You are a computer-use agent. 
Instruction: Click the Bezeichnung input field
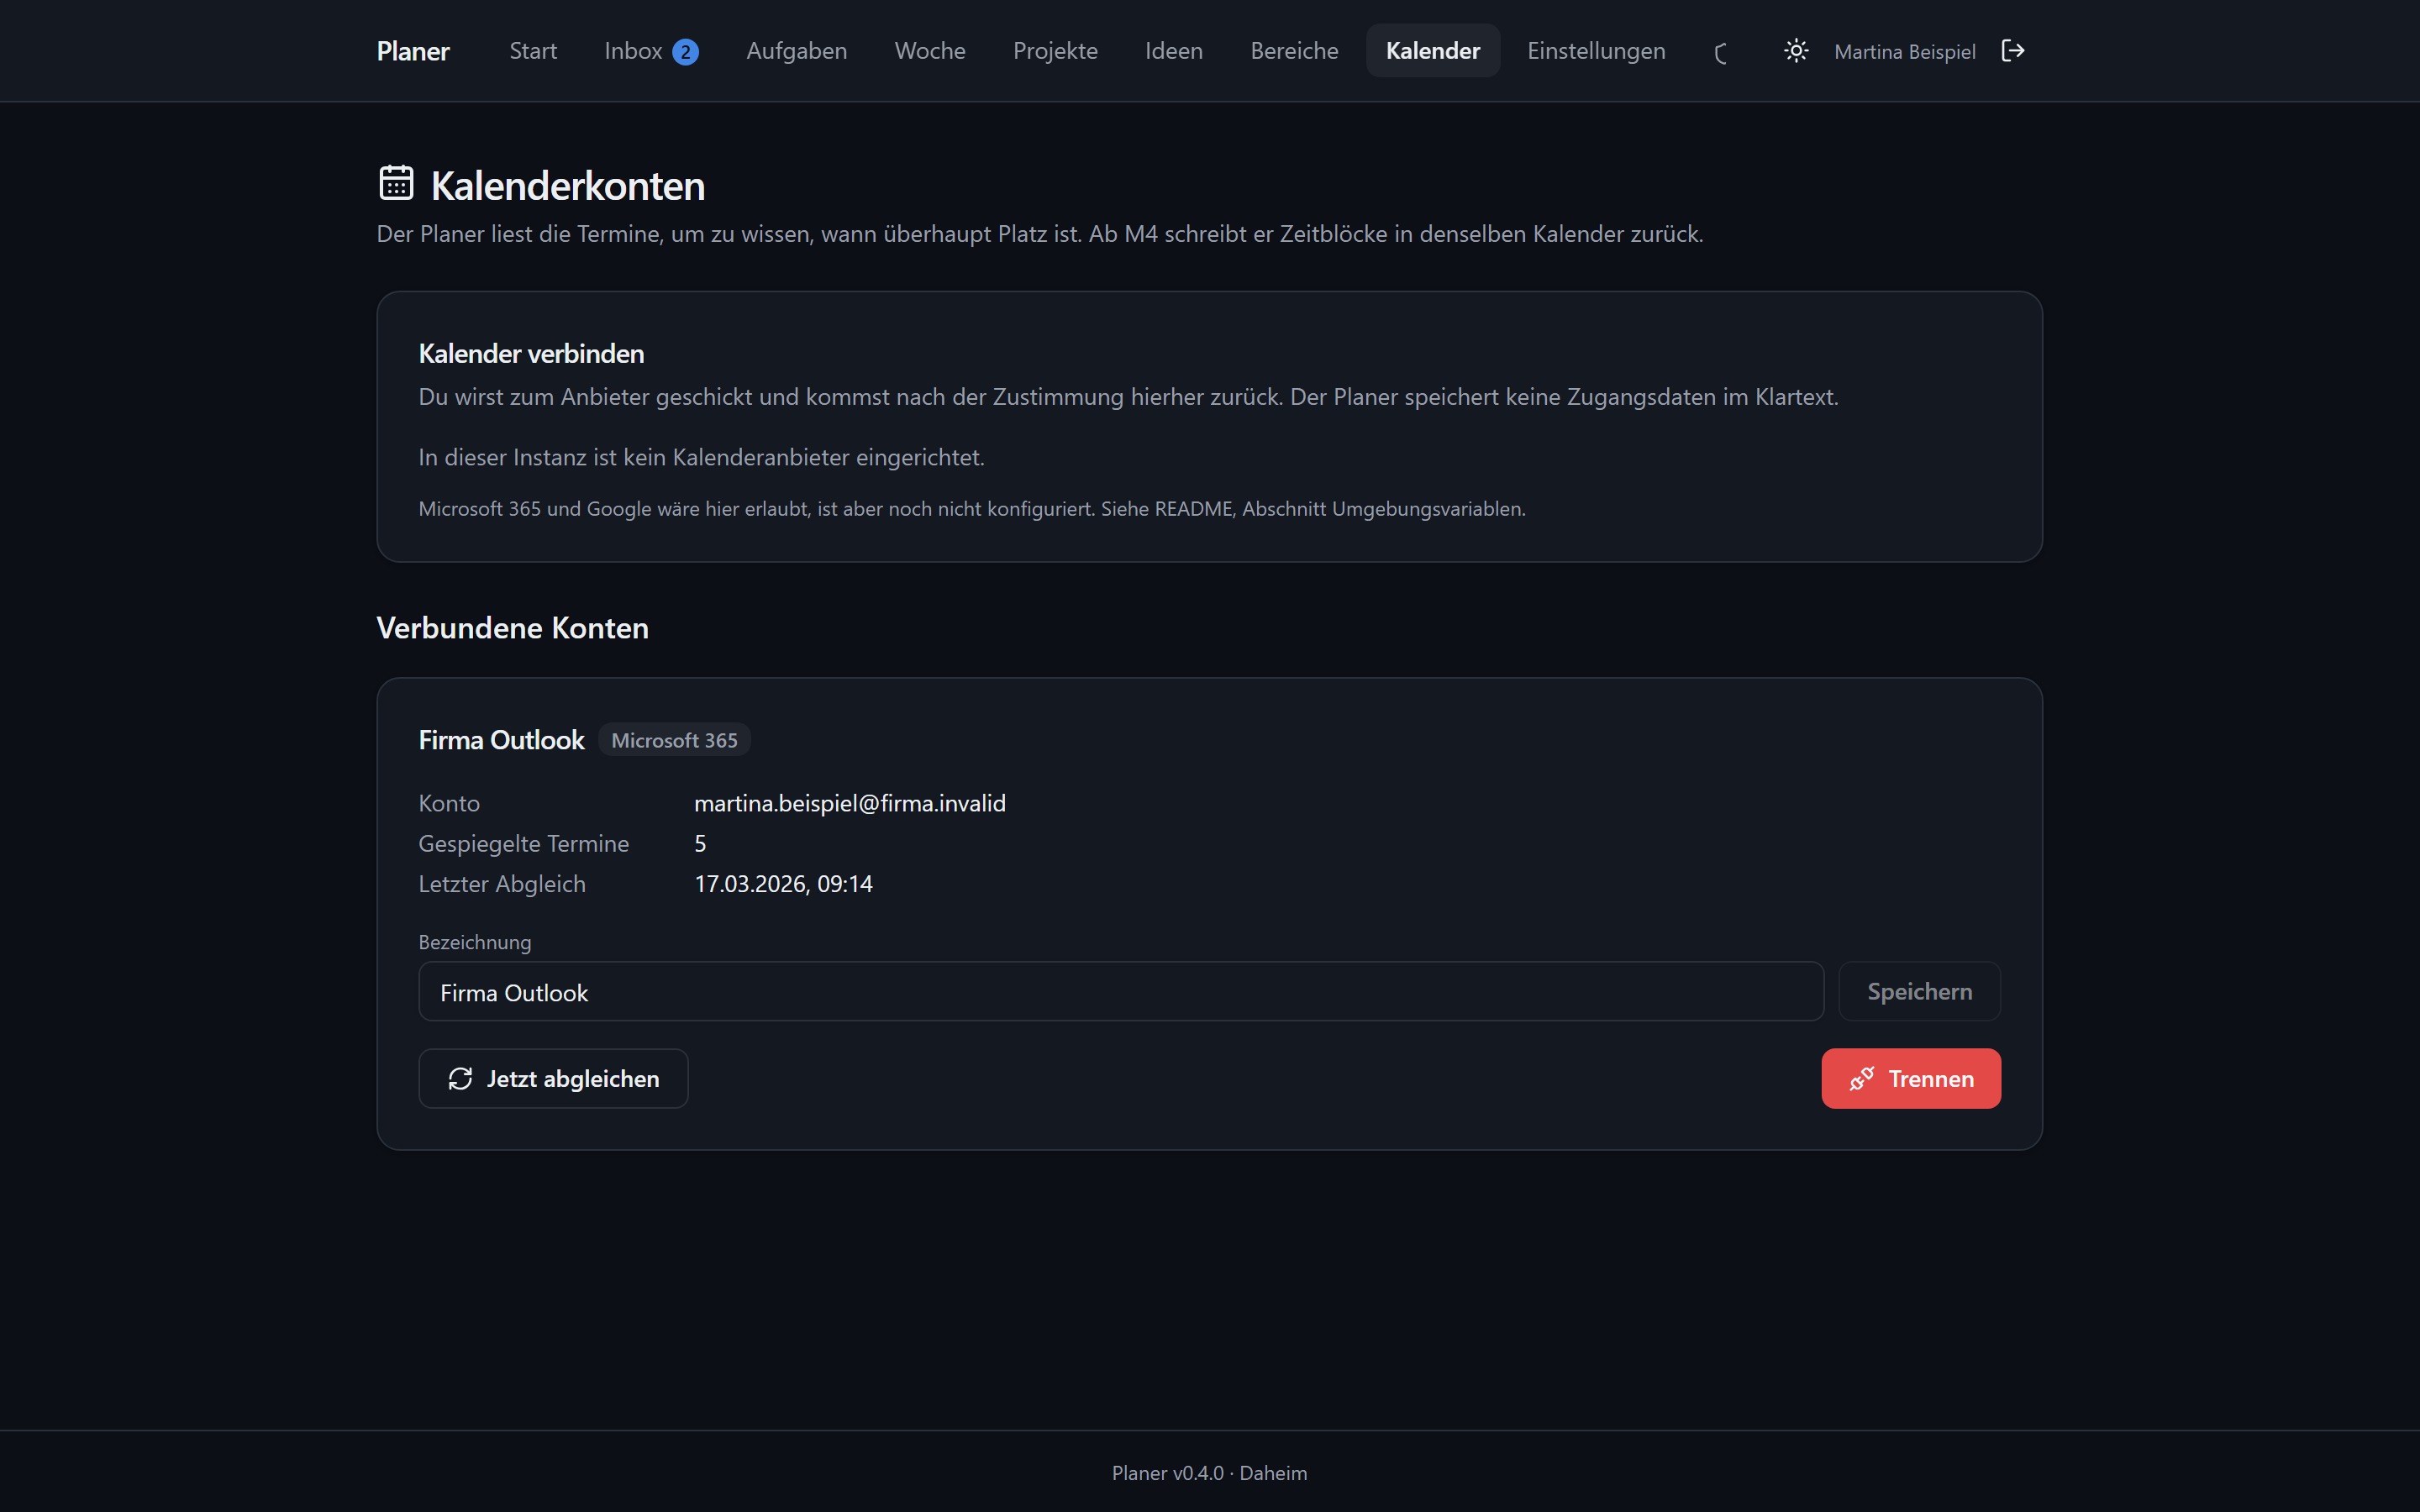pos(1121,992)
